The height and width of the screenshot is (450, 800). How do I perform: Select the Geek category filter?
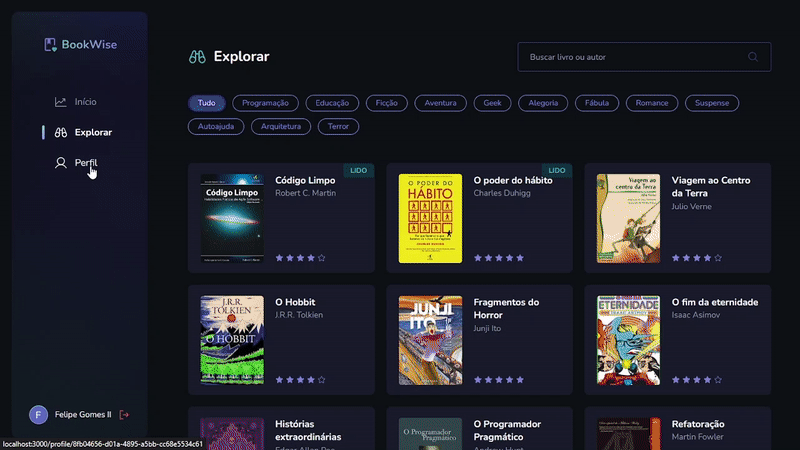click(492, 103)
